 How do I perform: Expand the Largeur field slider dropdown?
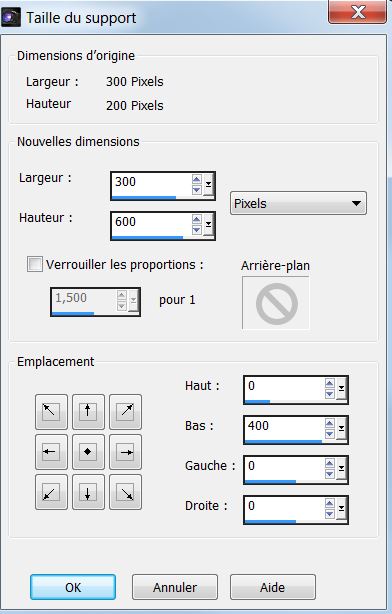pos(209,184)
